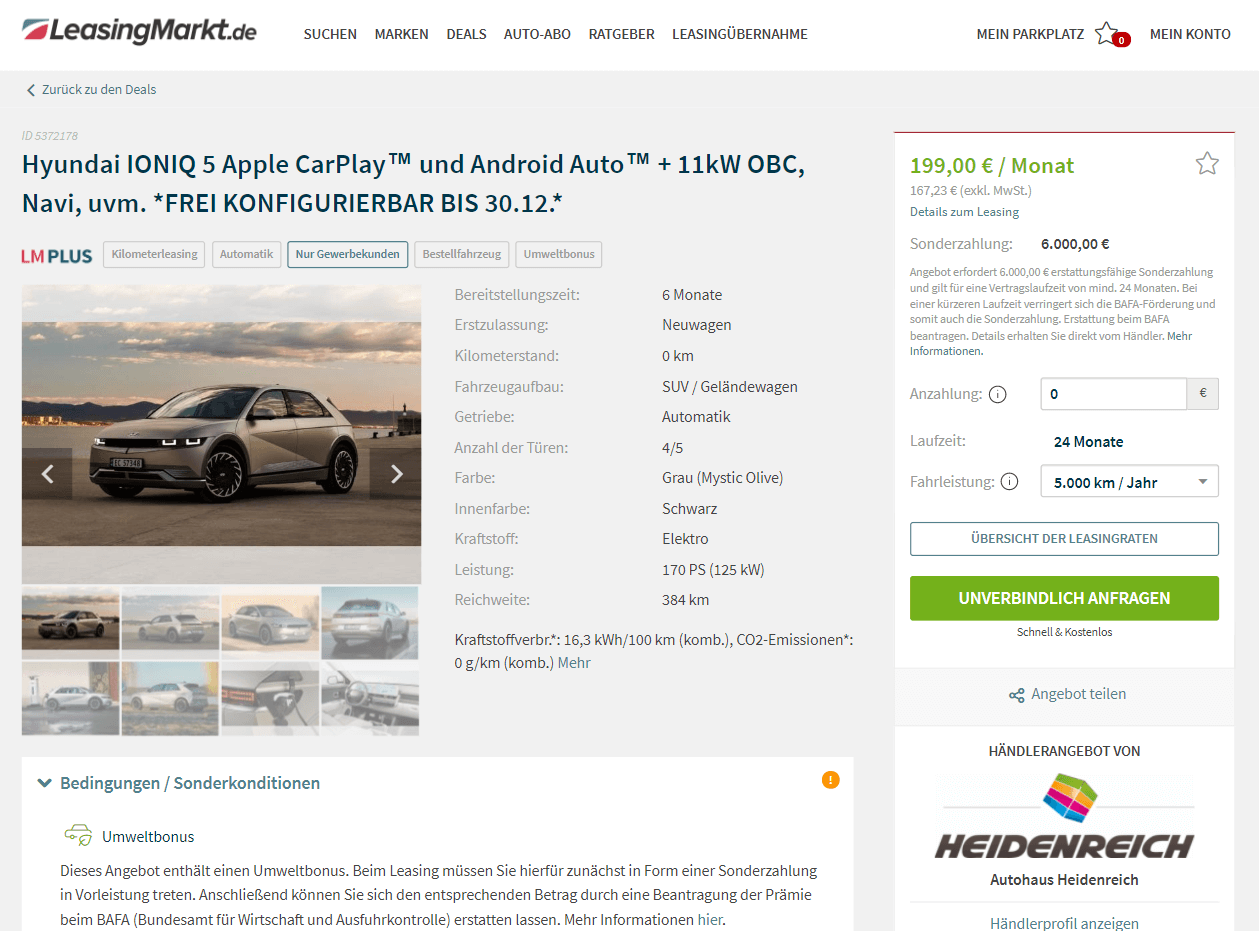Click the net price 167,23 € (exkl. MwSt.)
The width and height of the screenshot is (1259, 931).
(970, 190)
